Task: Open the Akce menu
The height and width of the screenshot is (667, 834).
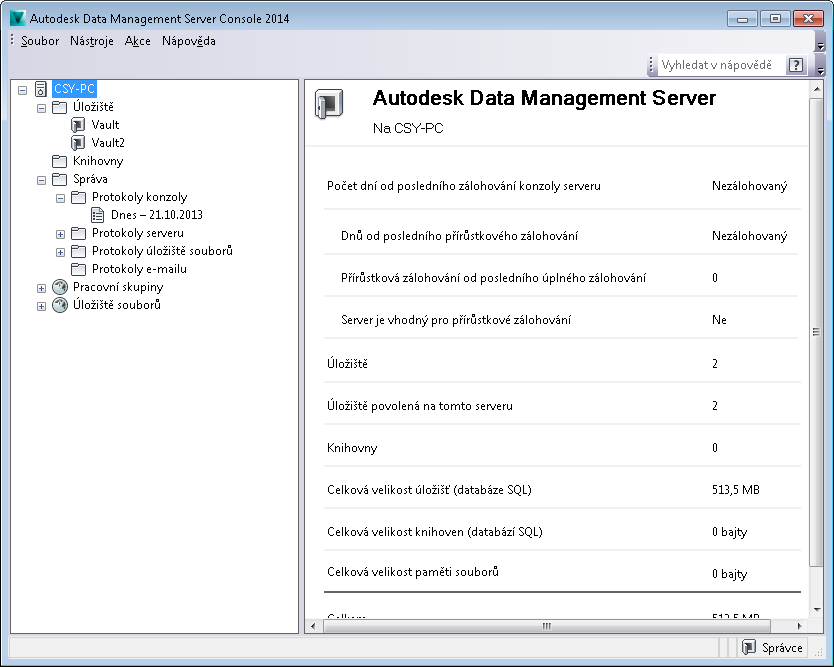Action: [x=138, y=41]
